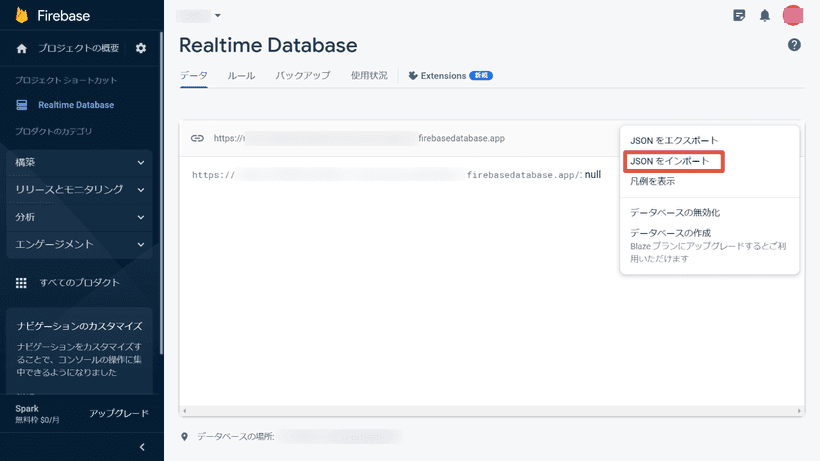Expand リリースとモニタリング category
820x461 pixels.
pos(79,190)
